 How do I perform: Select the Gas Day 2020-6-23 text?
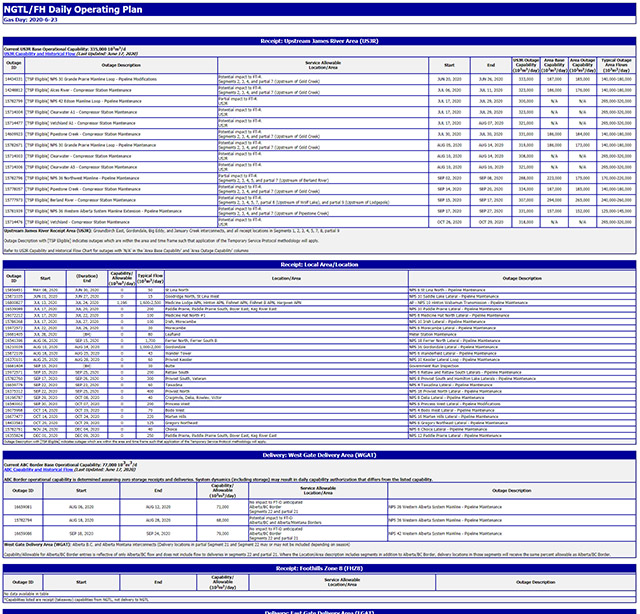tap(31, 19)
